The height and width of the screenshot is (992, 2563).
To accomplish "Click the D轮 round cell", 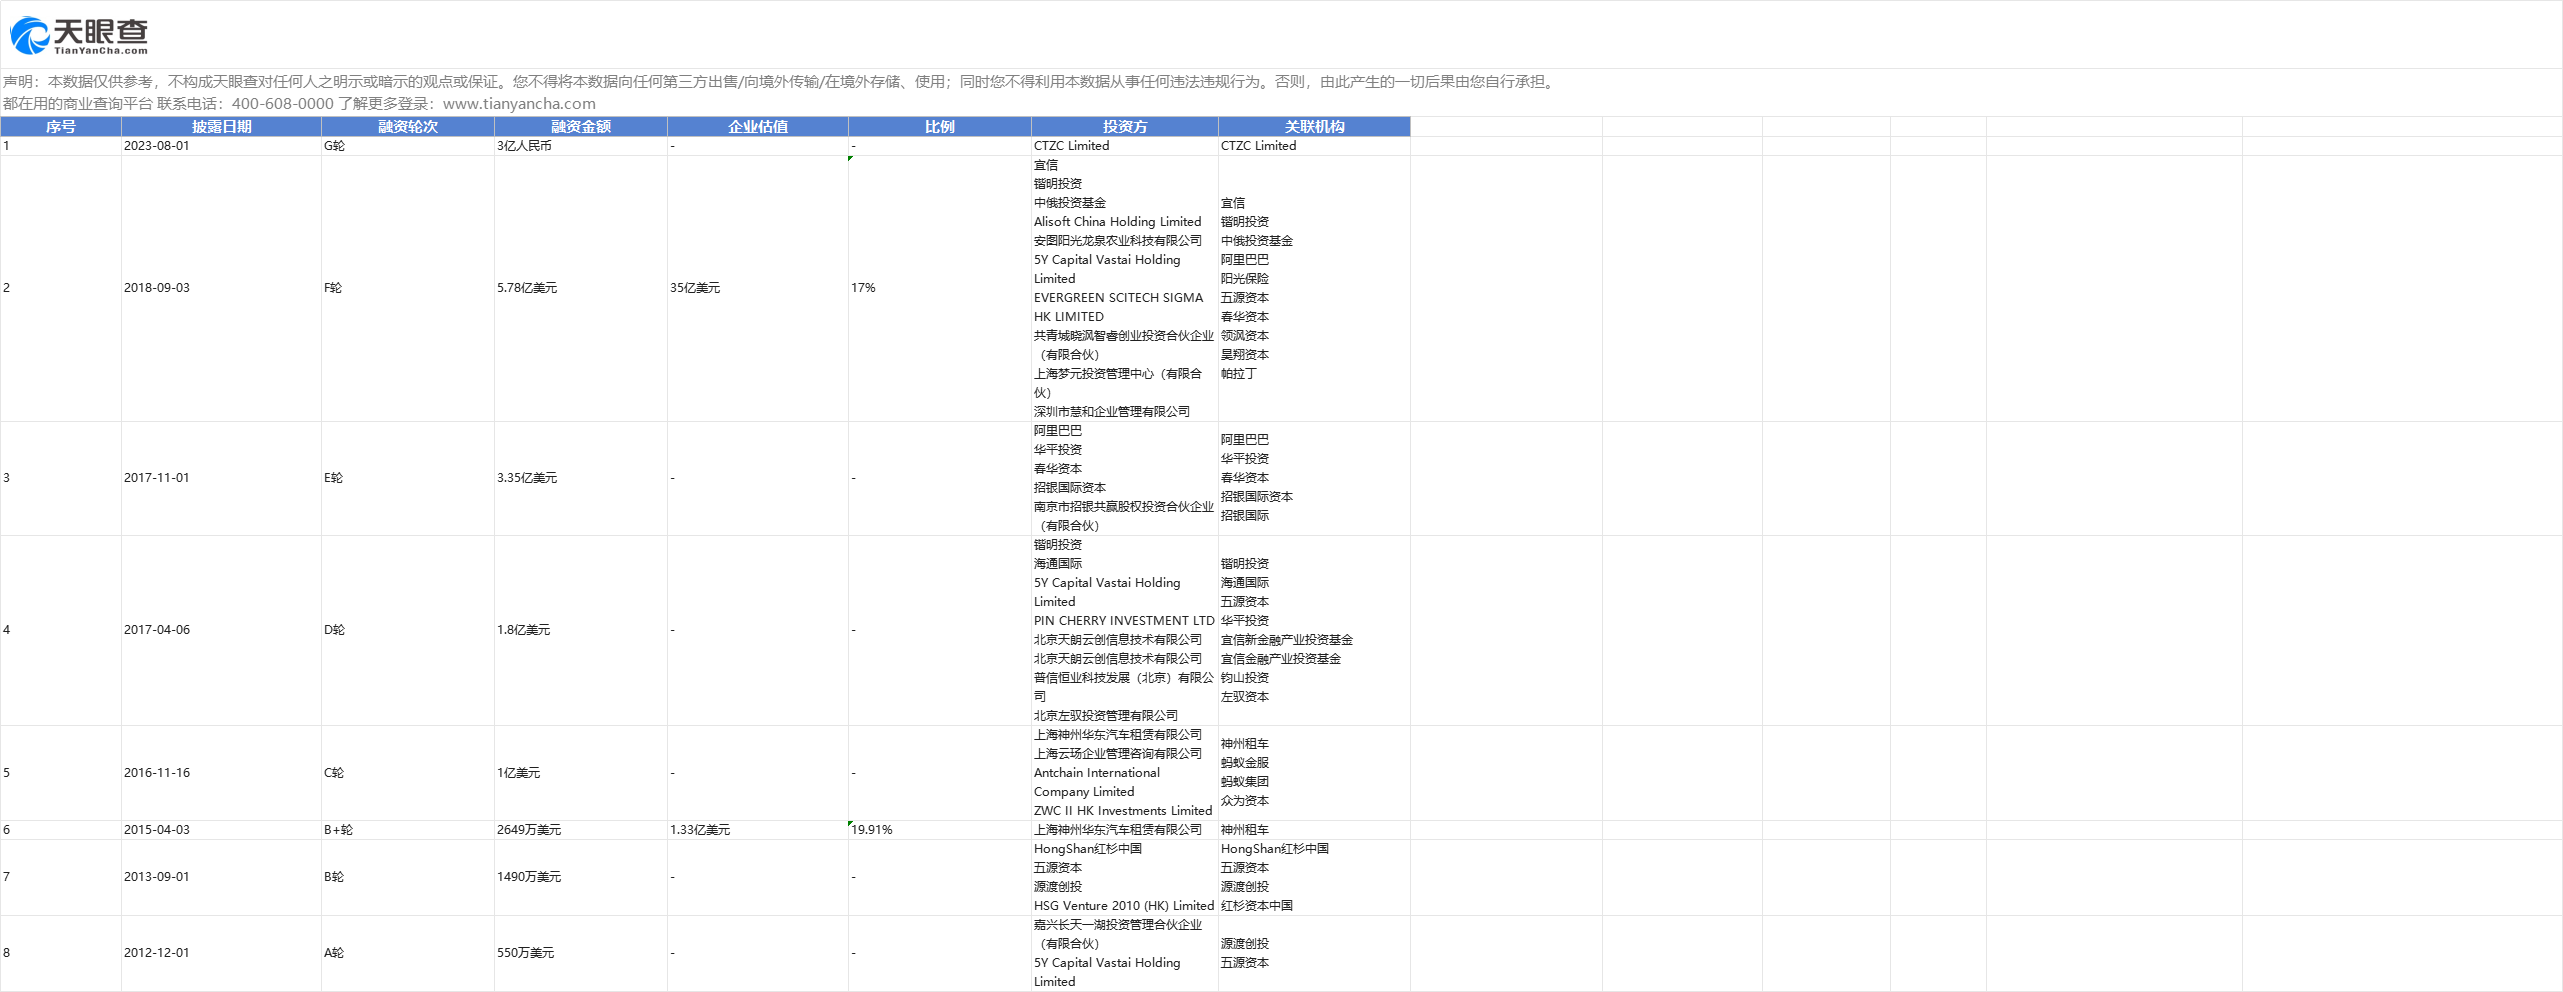I will (408, 630).
